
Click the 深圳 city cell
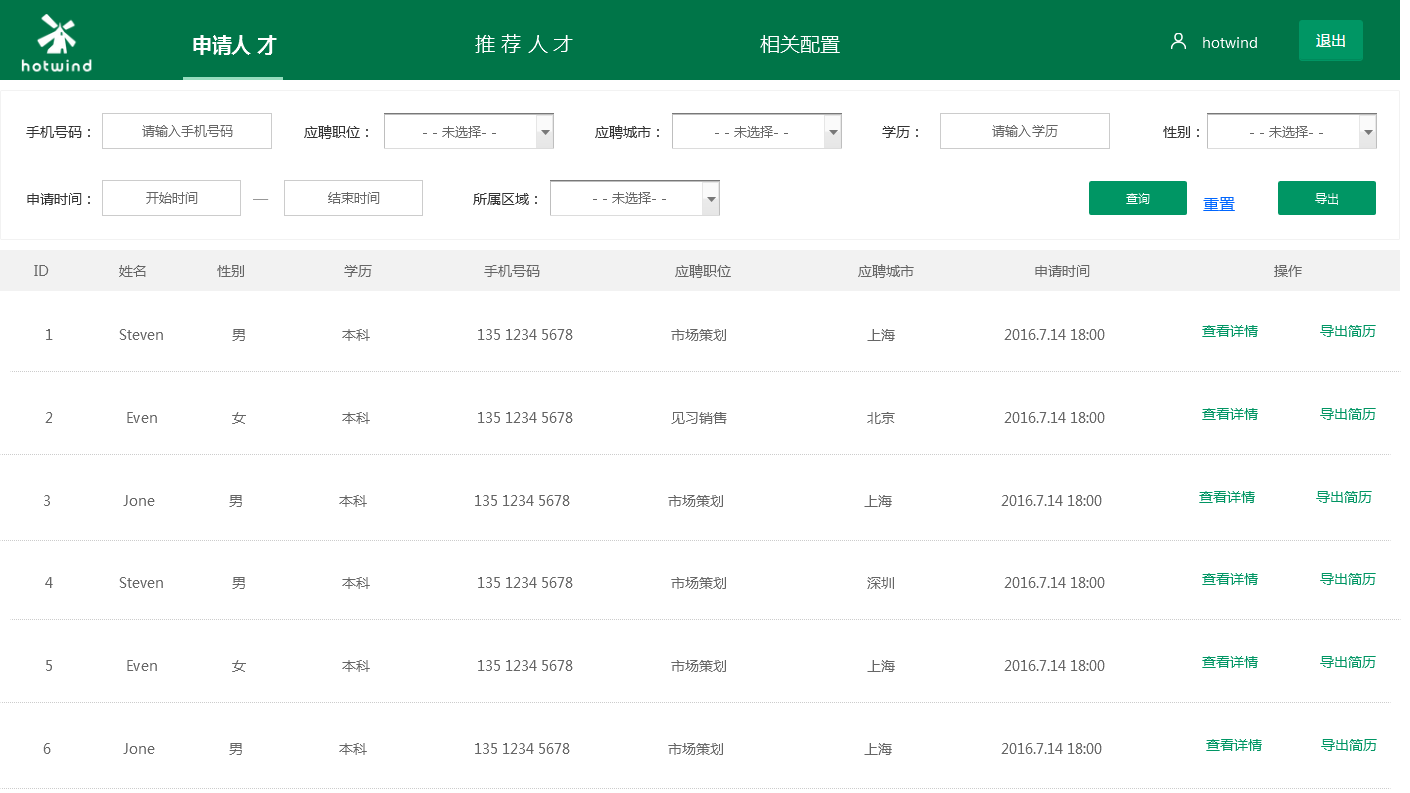pos(881,583)
